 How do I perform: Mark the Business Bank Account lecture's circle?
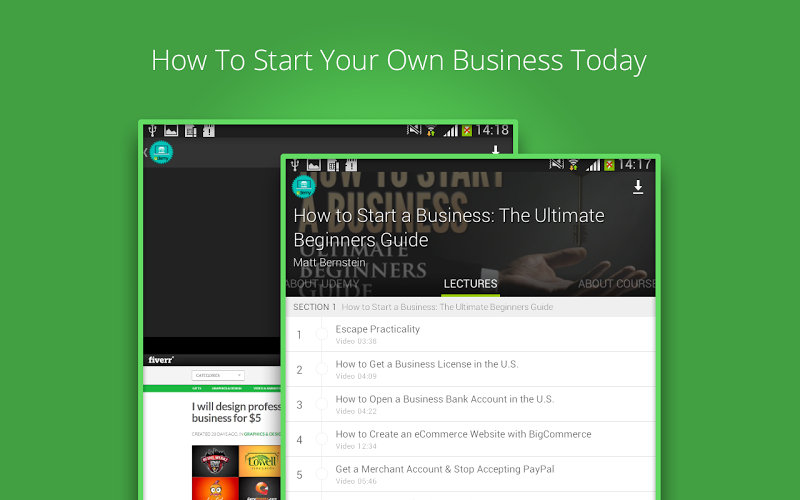[x=321, y=404]
